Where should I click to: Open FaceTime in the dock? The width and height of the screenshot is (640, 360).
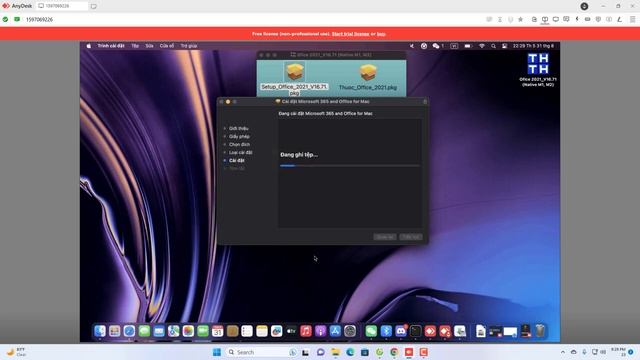pyautogui.click(x=203, y=331)
